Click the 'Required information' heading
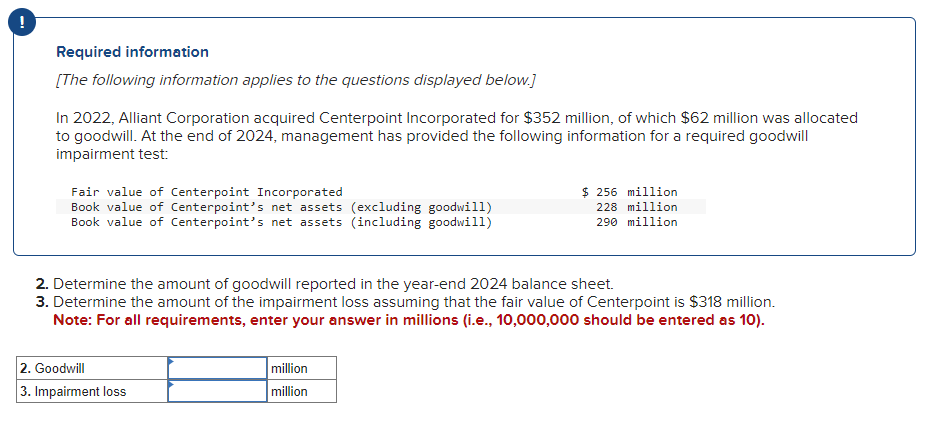Image resolution: width=929 pixels, height=446 pixels. 132,52
